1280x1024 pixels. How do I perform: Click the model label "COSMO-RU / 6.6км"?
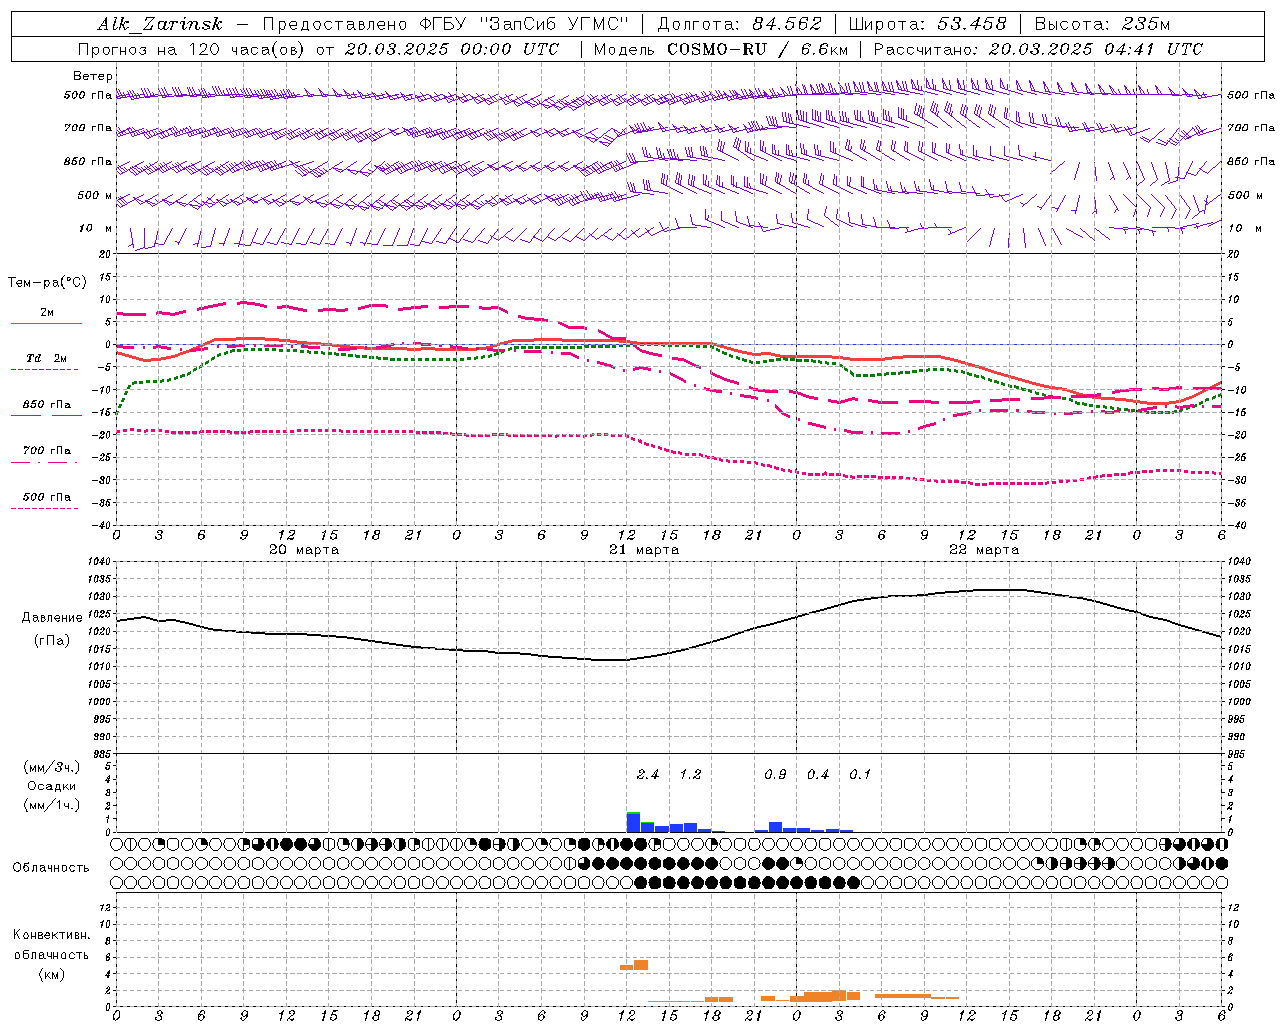point(758,49)
